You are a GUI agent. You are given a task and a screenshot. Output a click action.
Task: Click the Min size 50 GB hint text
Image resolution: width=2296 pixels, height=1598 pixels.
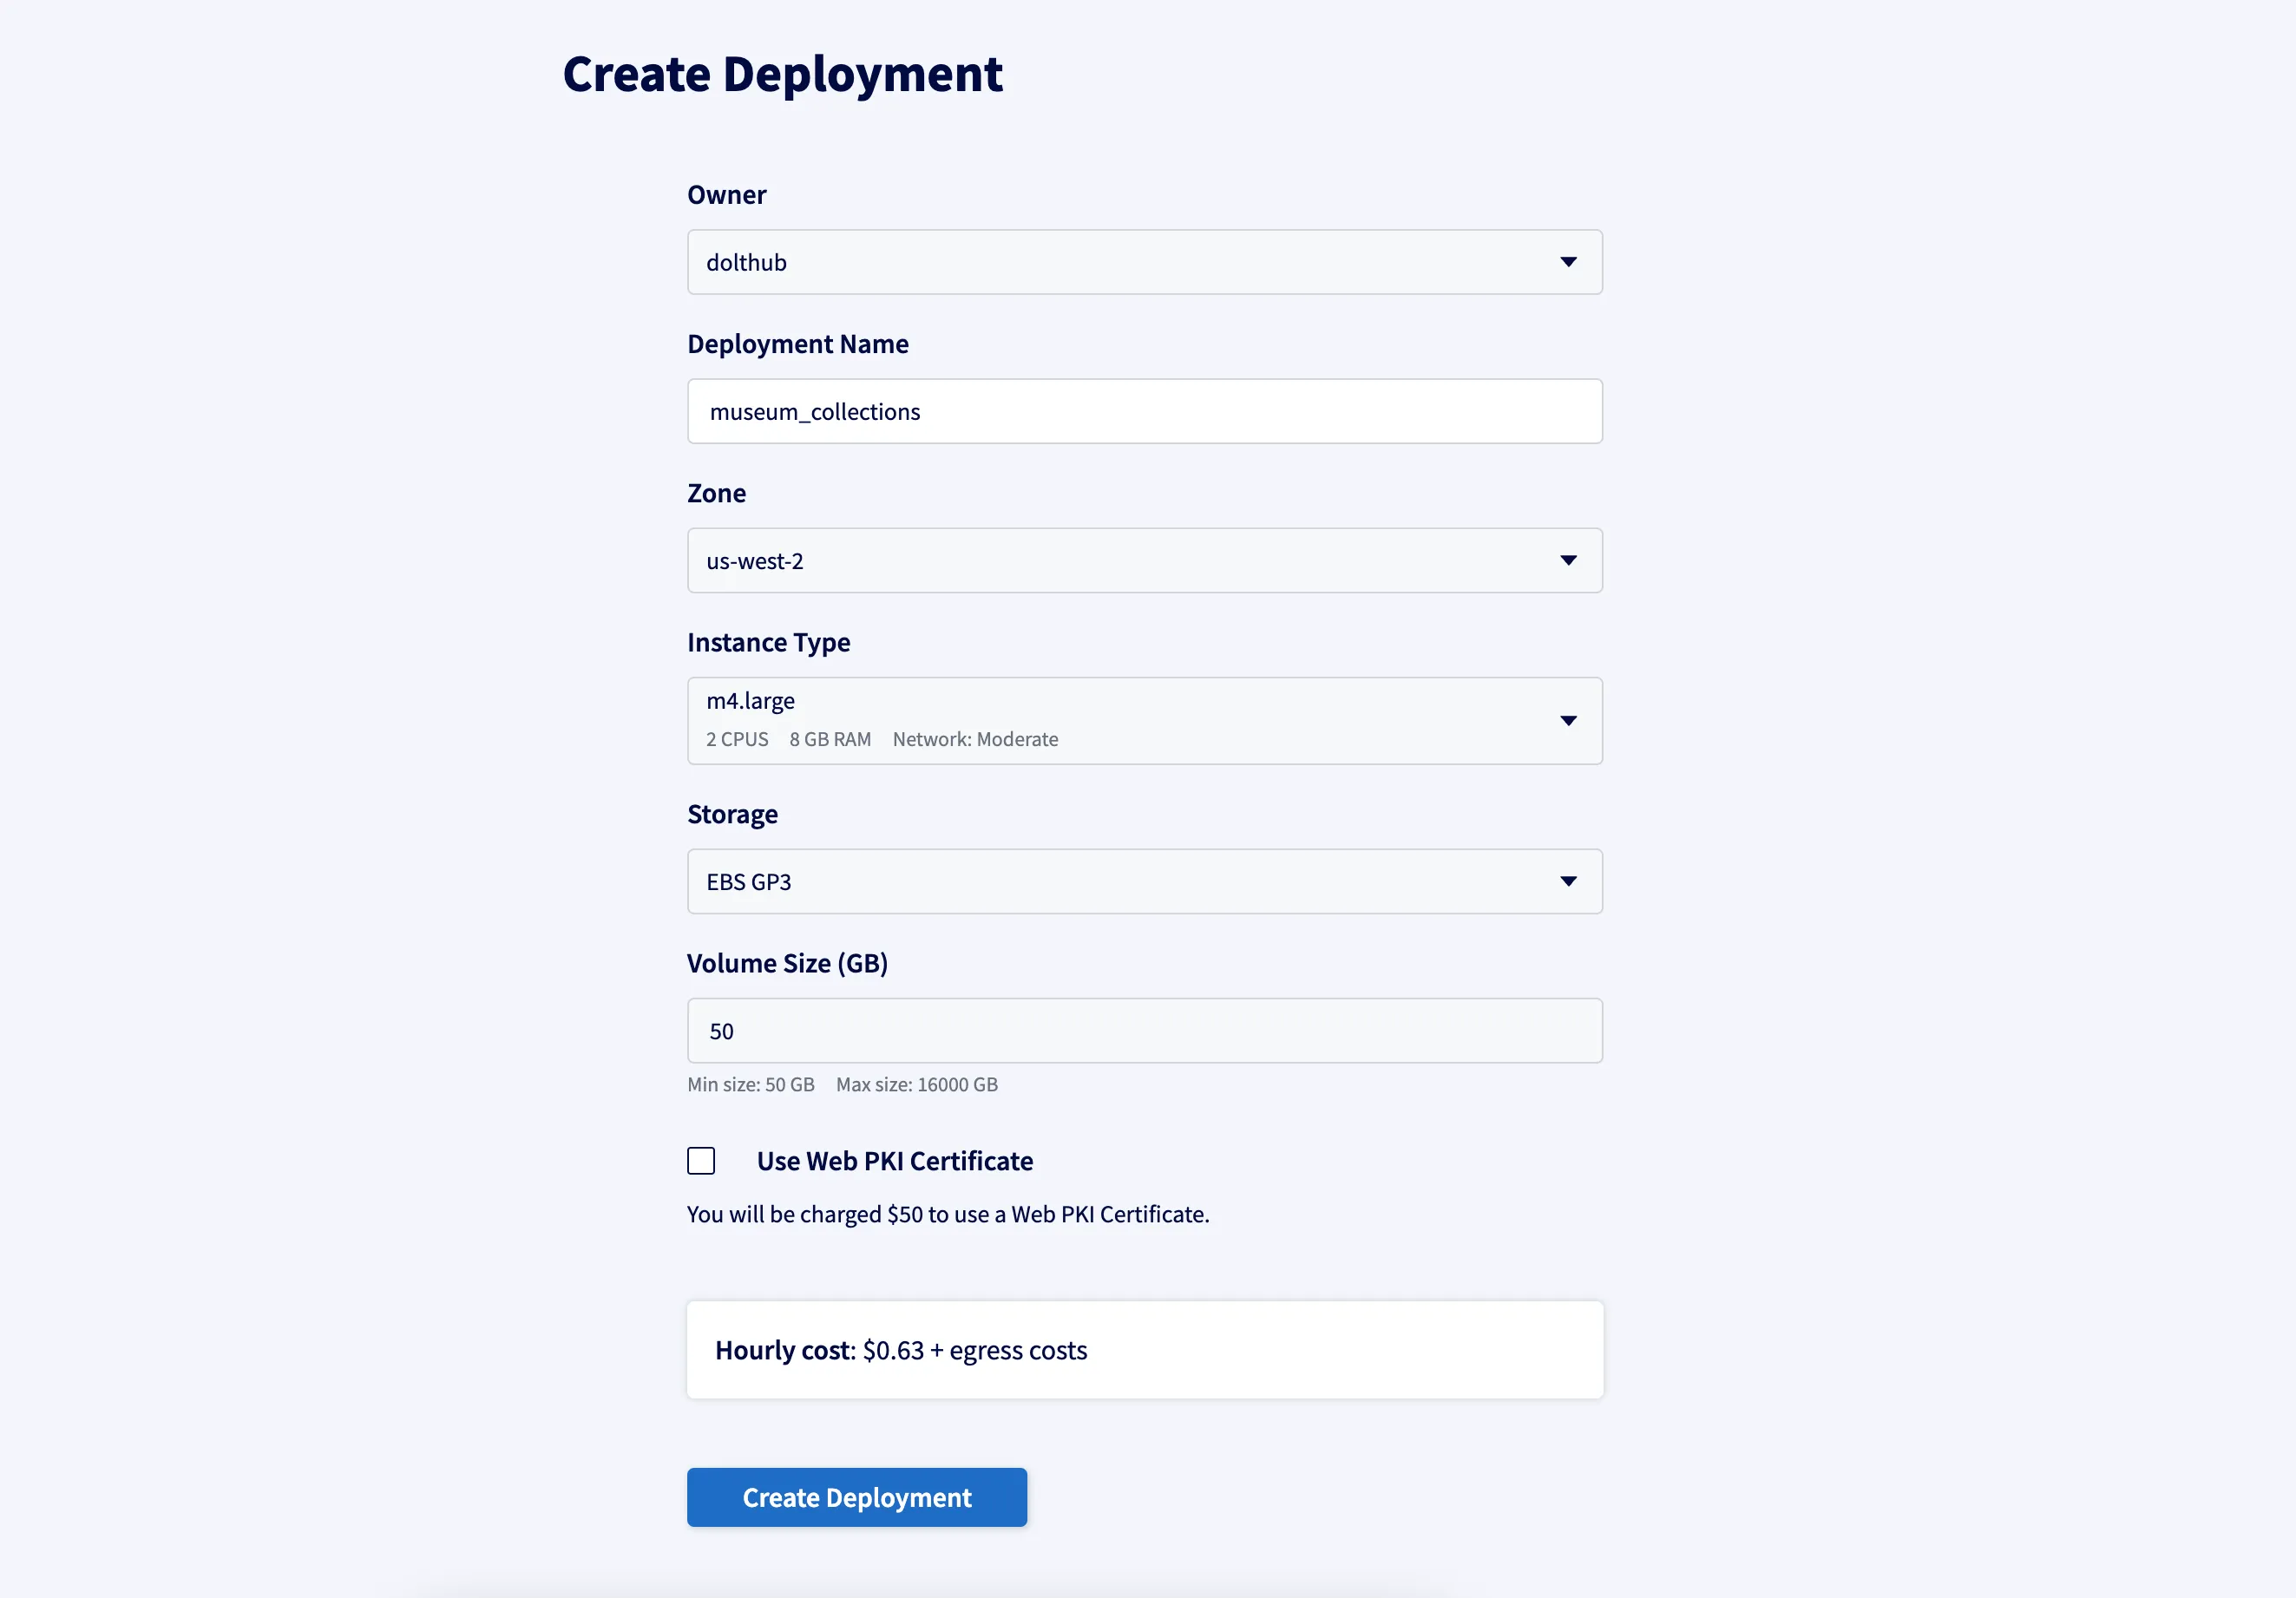coord(751,1084)
